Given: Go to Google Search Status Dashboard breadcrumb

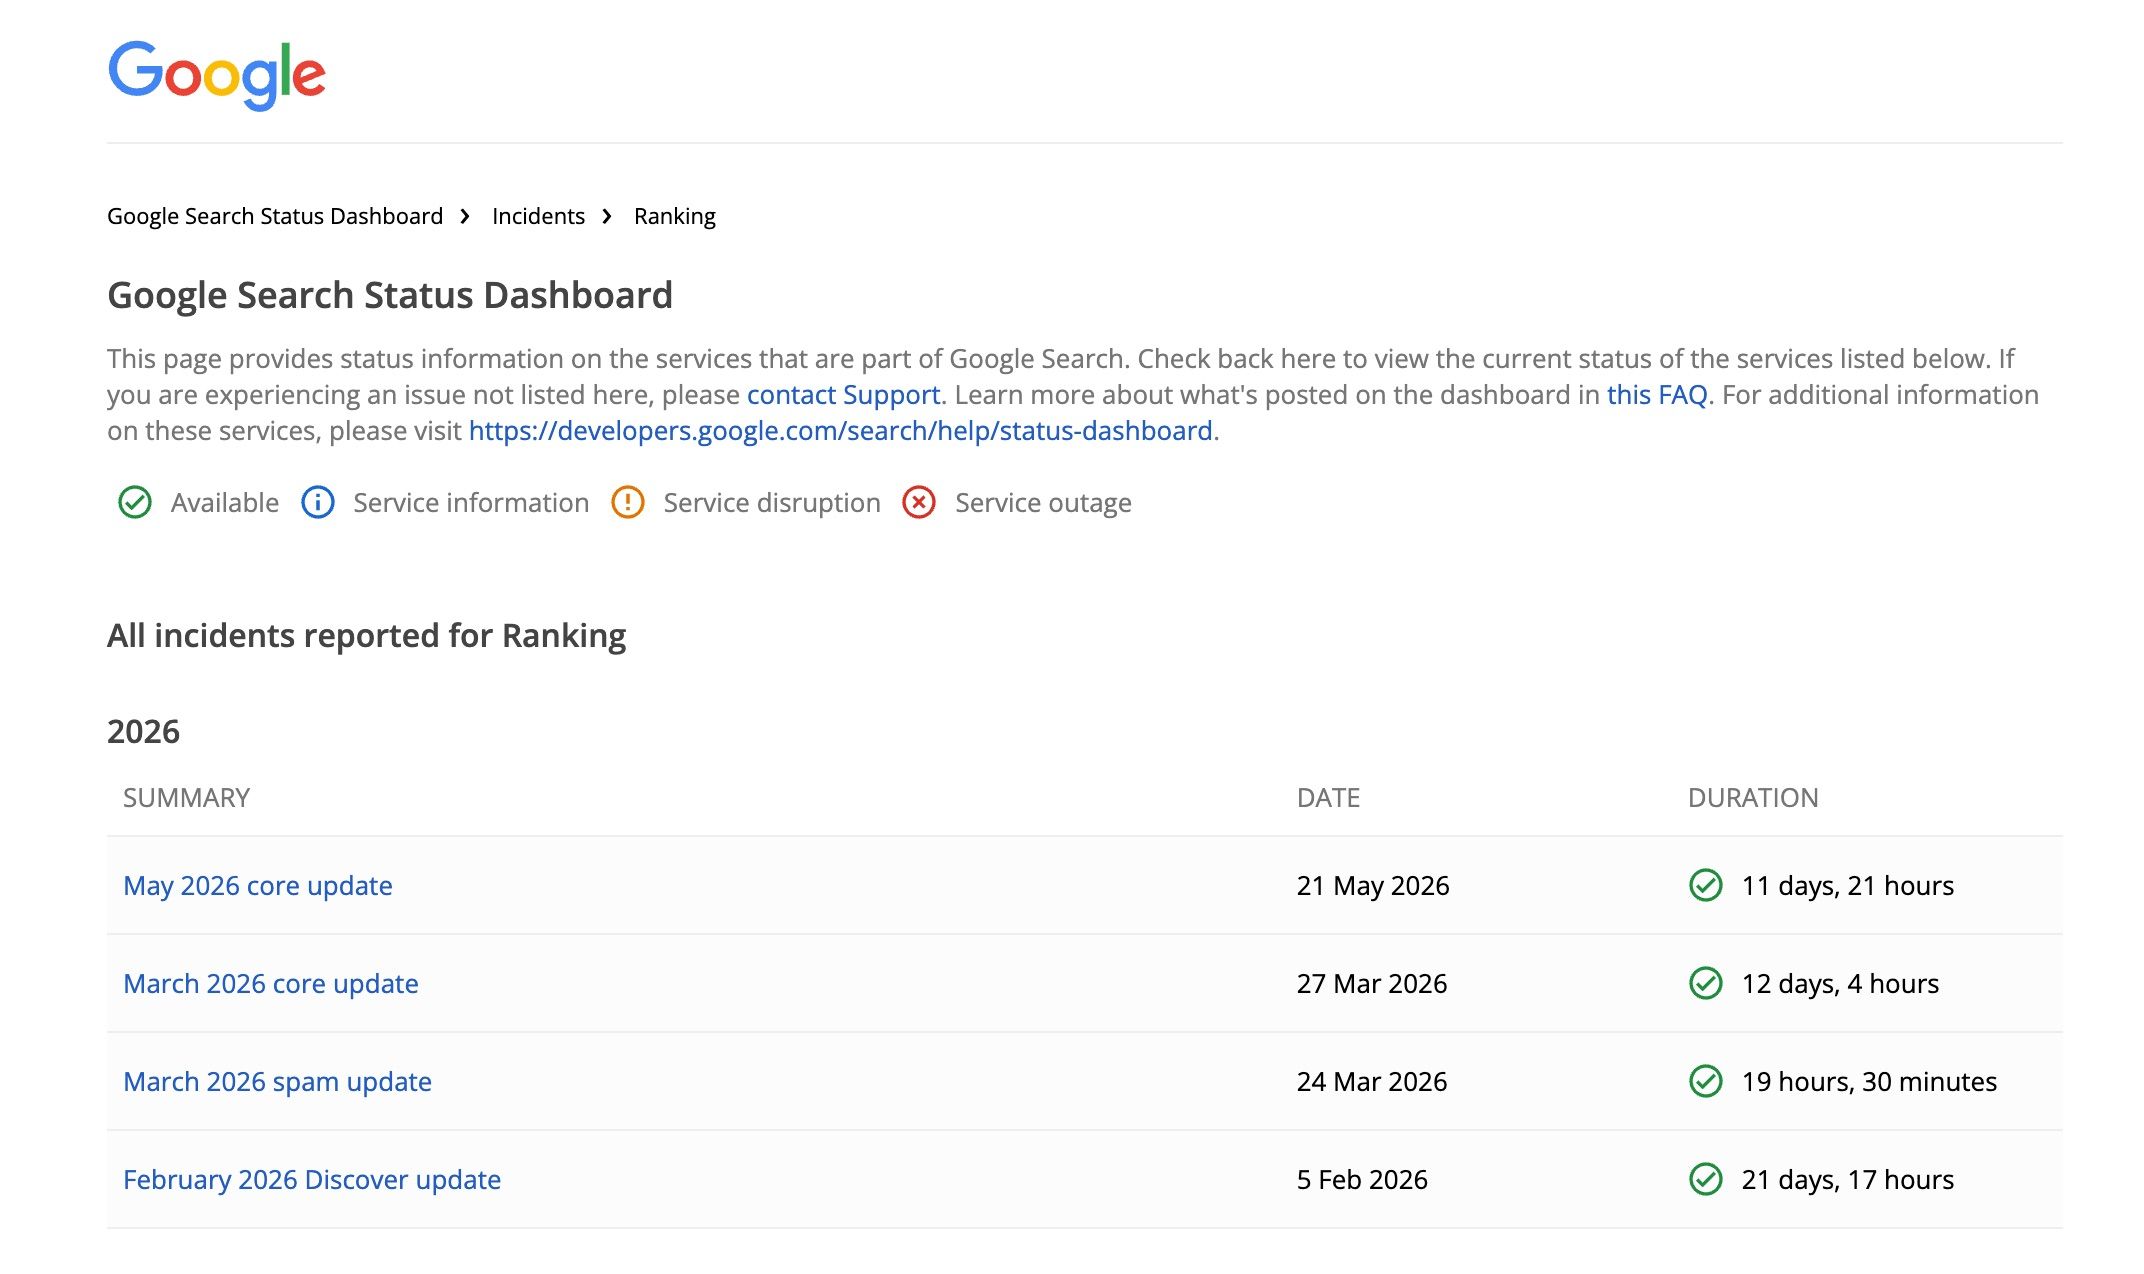Looking at the screenshot, I should point(275,216).
